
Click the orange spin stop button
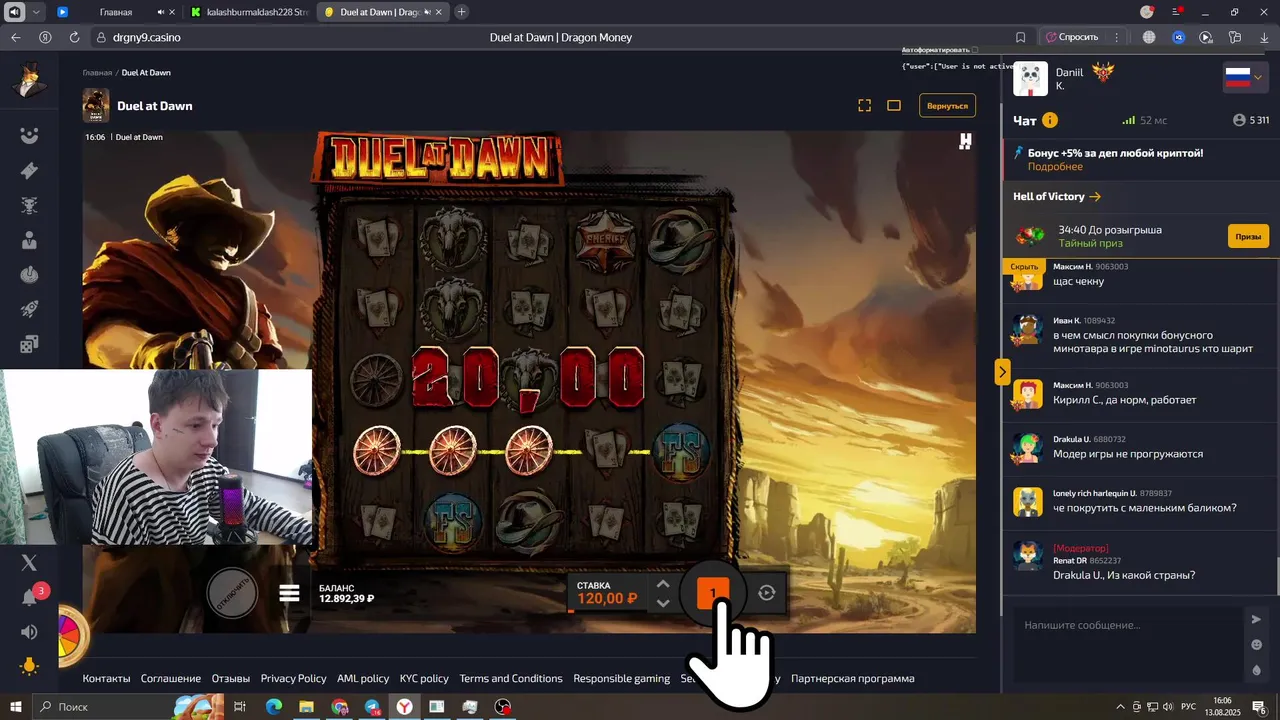[713, 593]
